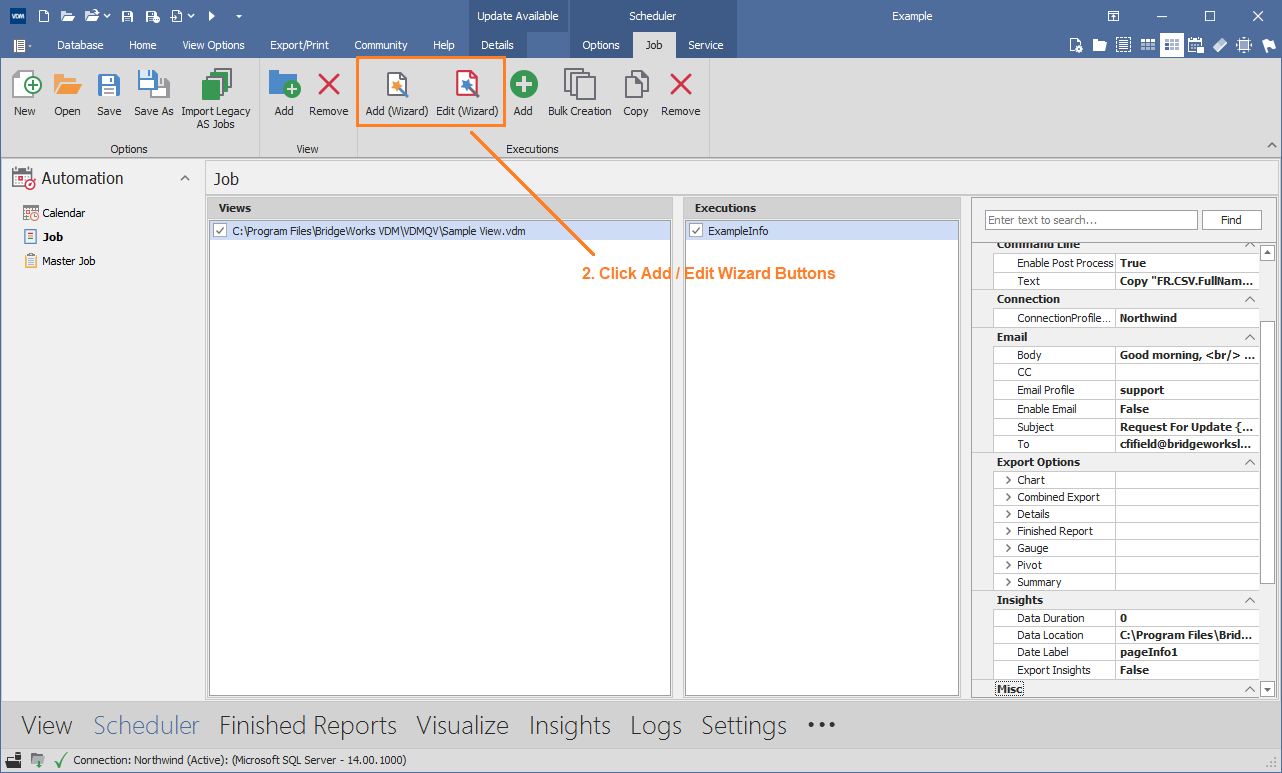1282x773 pixels.
Task: Expand the Chart export option
Action: tap(1008, 480)
